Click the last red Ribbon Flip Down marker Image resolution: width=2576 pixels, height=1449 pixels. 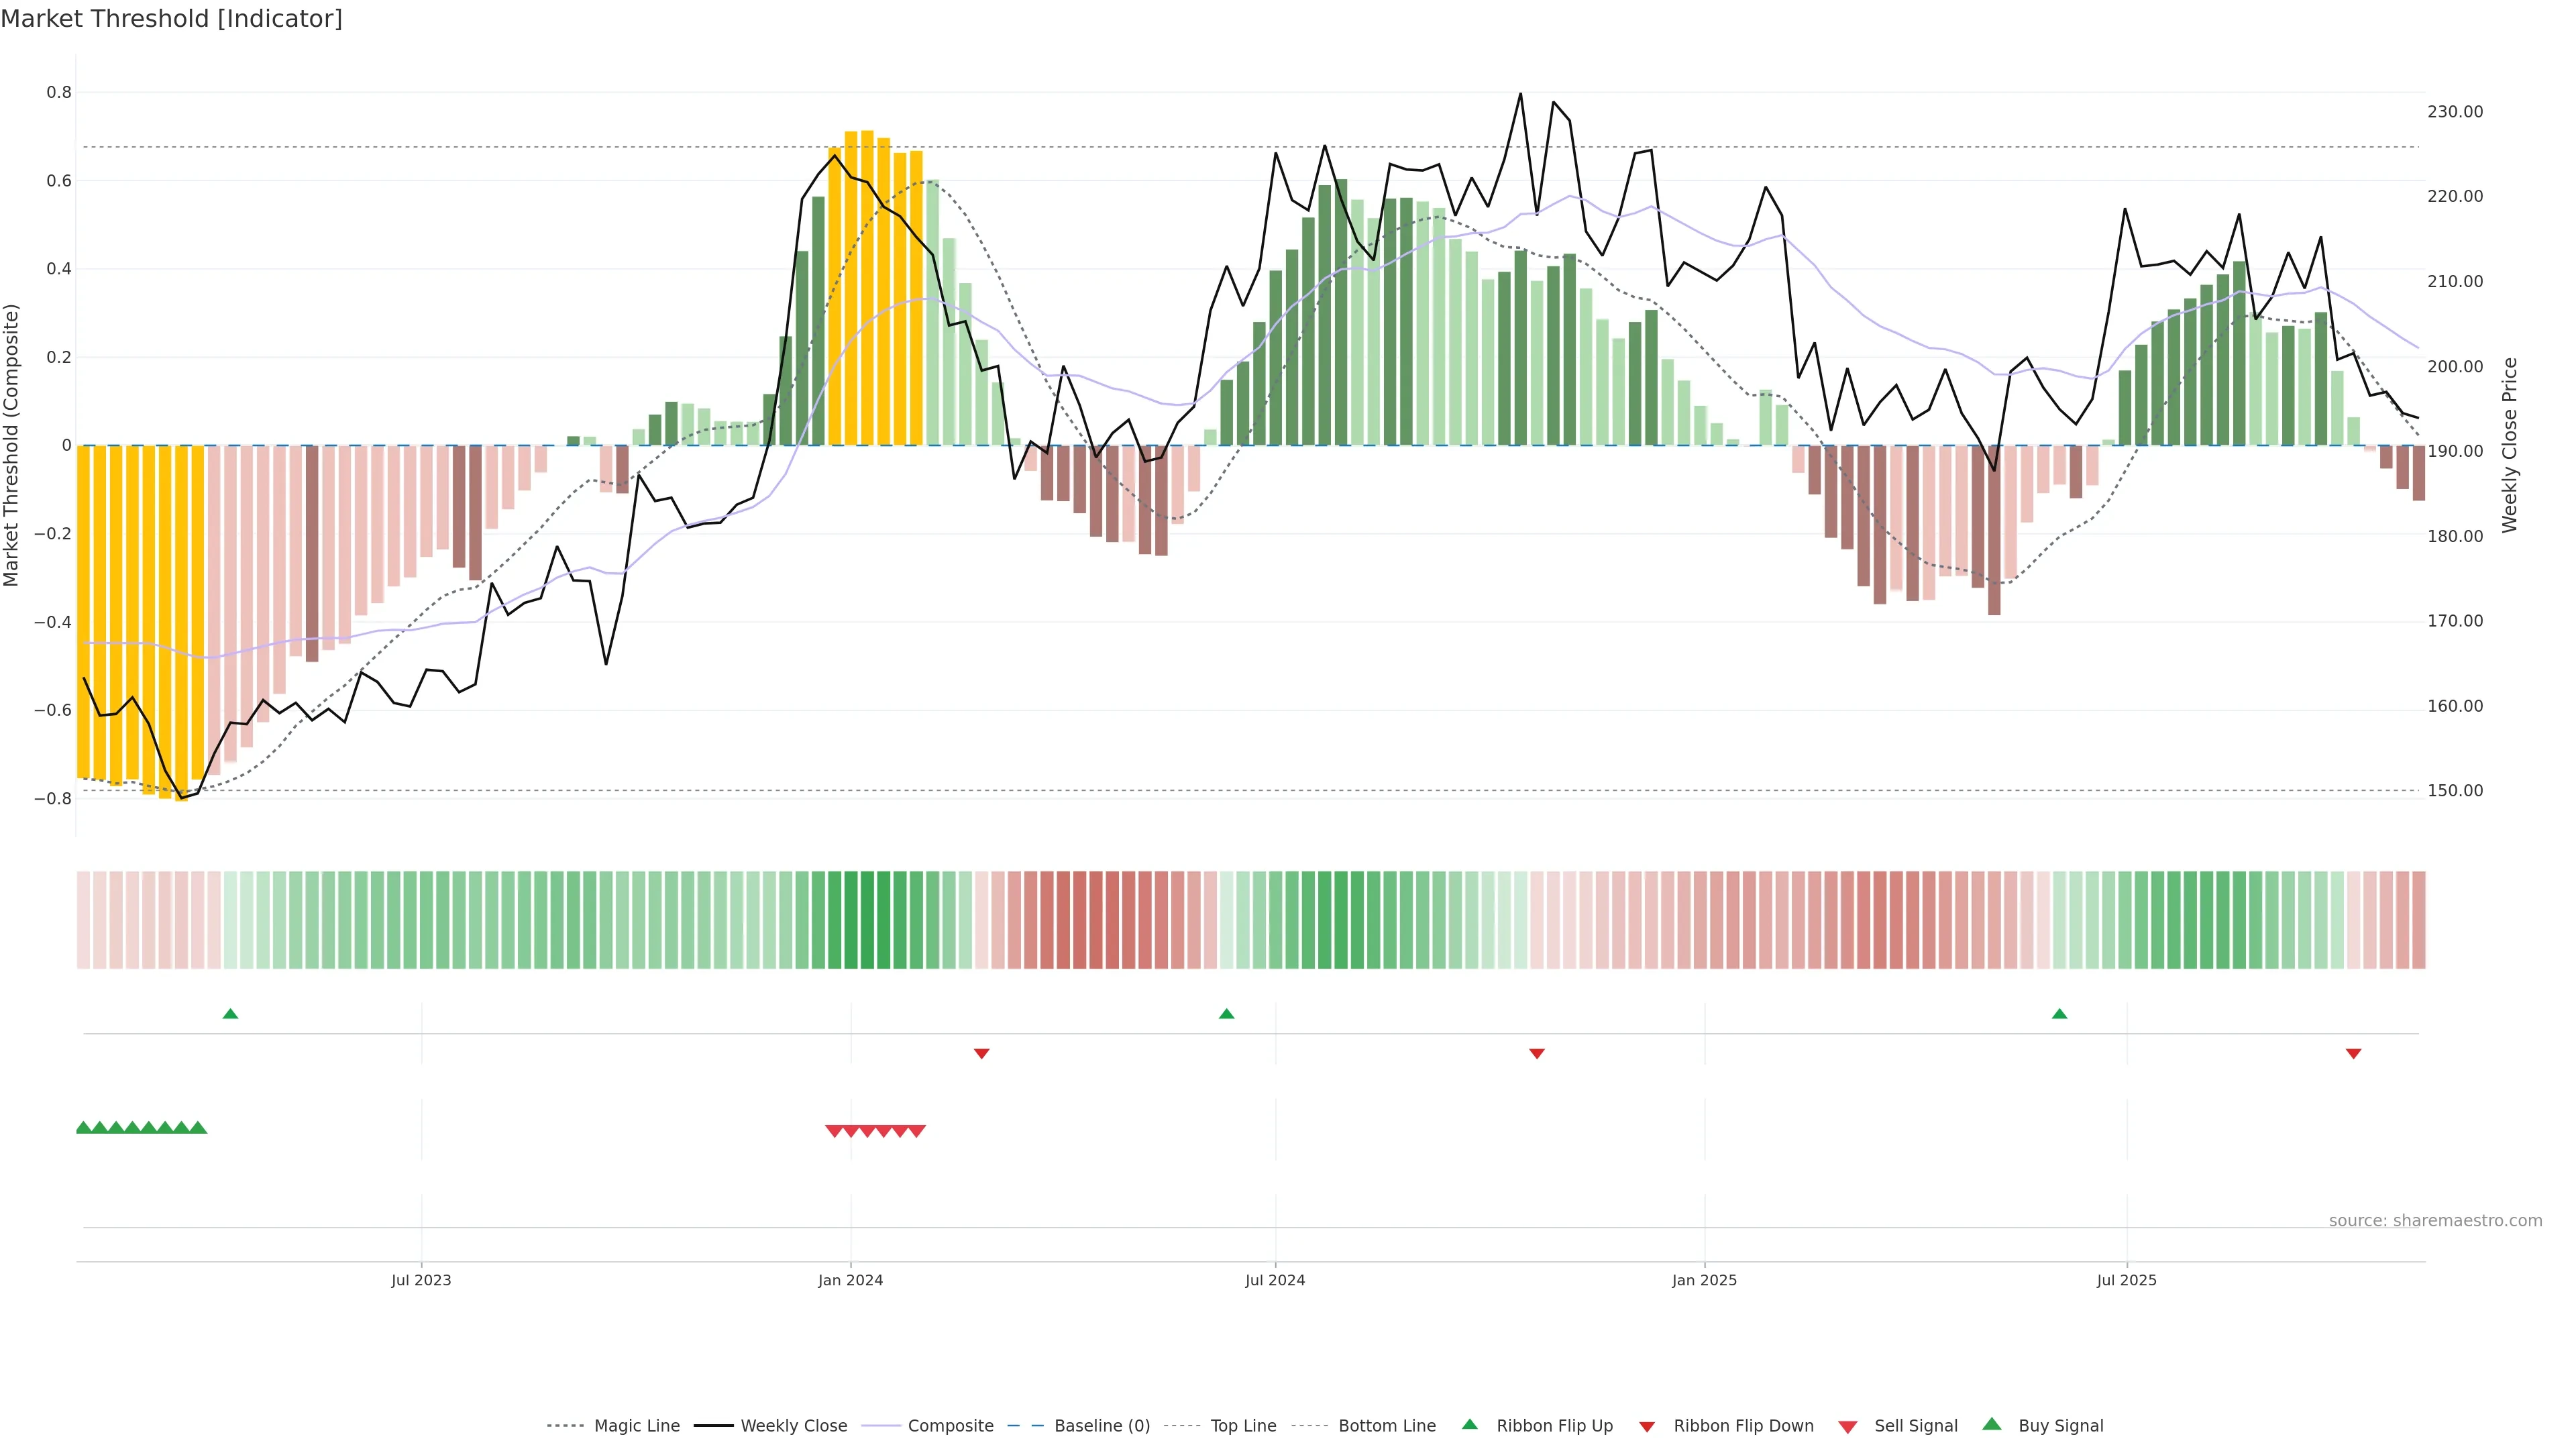2354,1053
